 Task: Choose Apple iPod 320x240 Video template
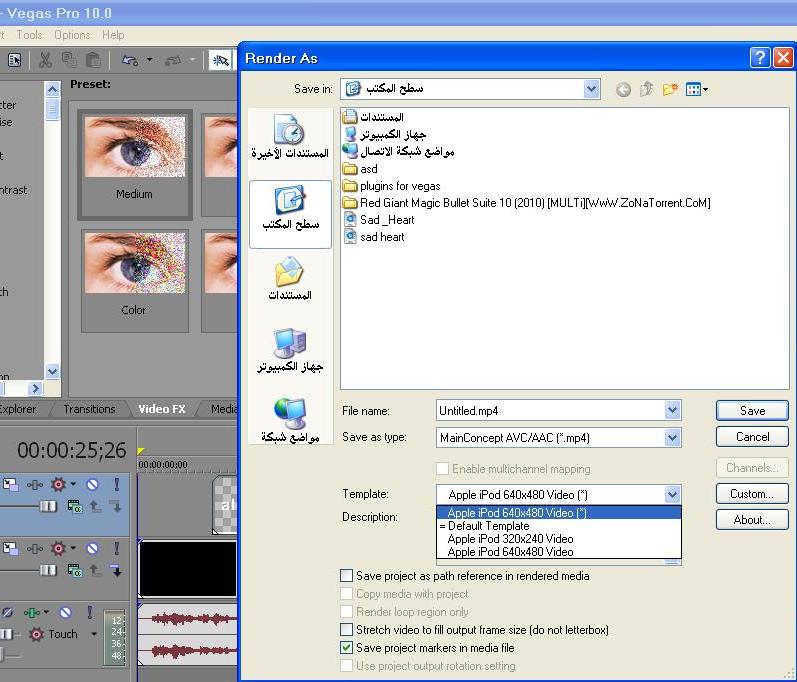pos(559,539)
